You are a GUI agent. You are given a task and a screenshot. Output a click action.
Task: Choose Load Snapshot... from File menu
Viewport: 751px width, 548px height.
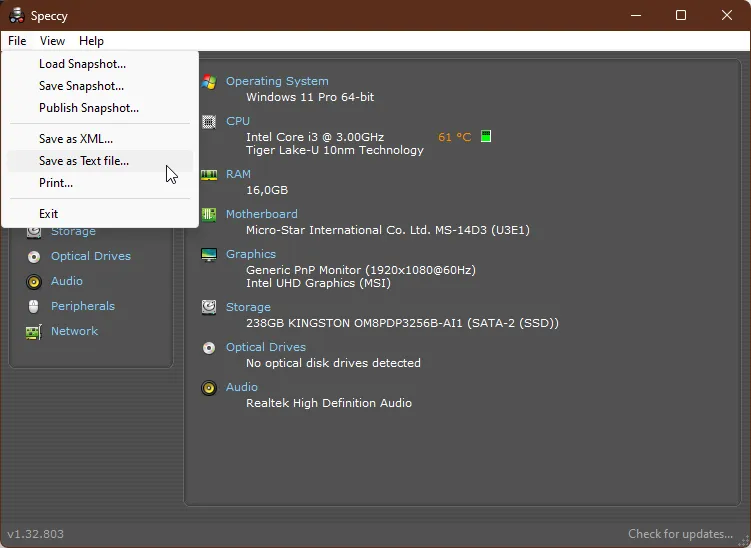pos(82,64)
